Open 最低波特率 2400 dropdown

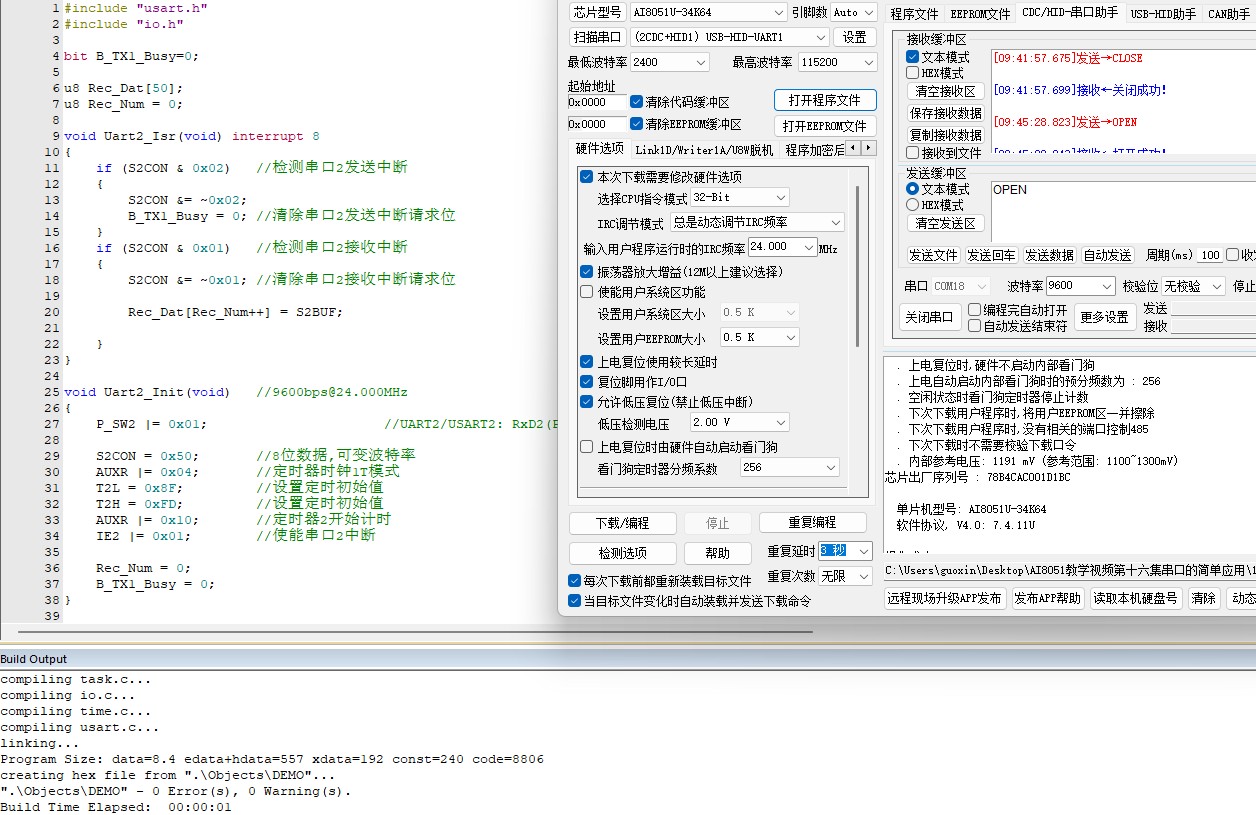click(x=669, y=62)
